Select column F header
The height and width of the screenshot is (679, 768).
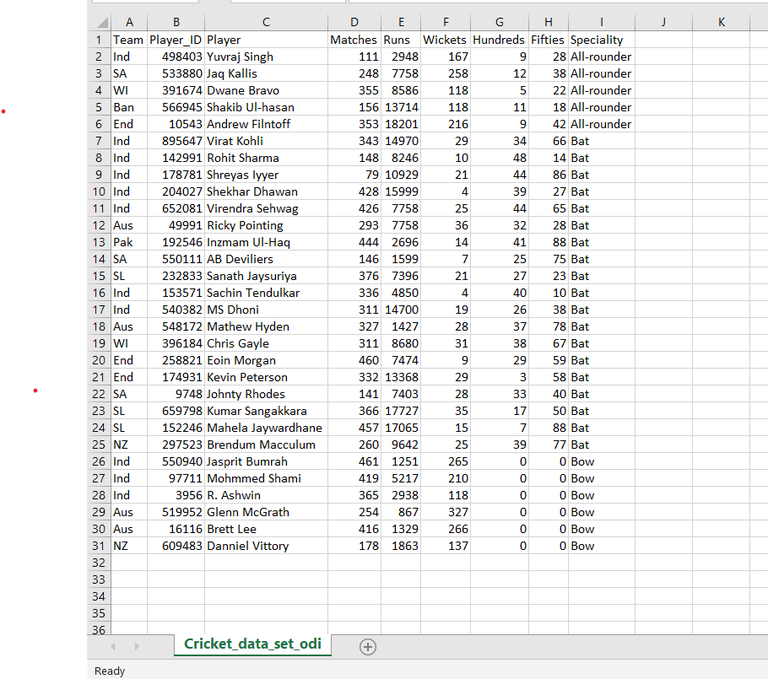[x=445, y=22]
